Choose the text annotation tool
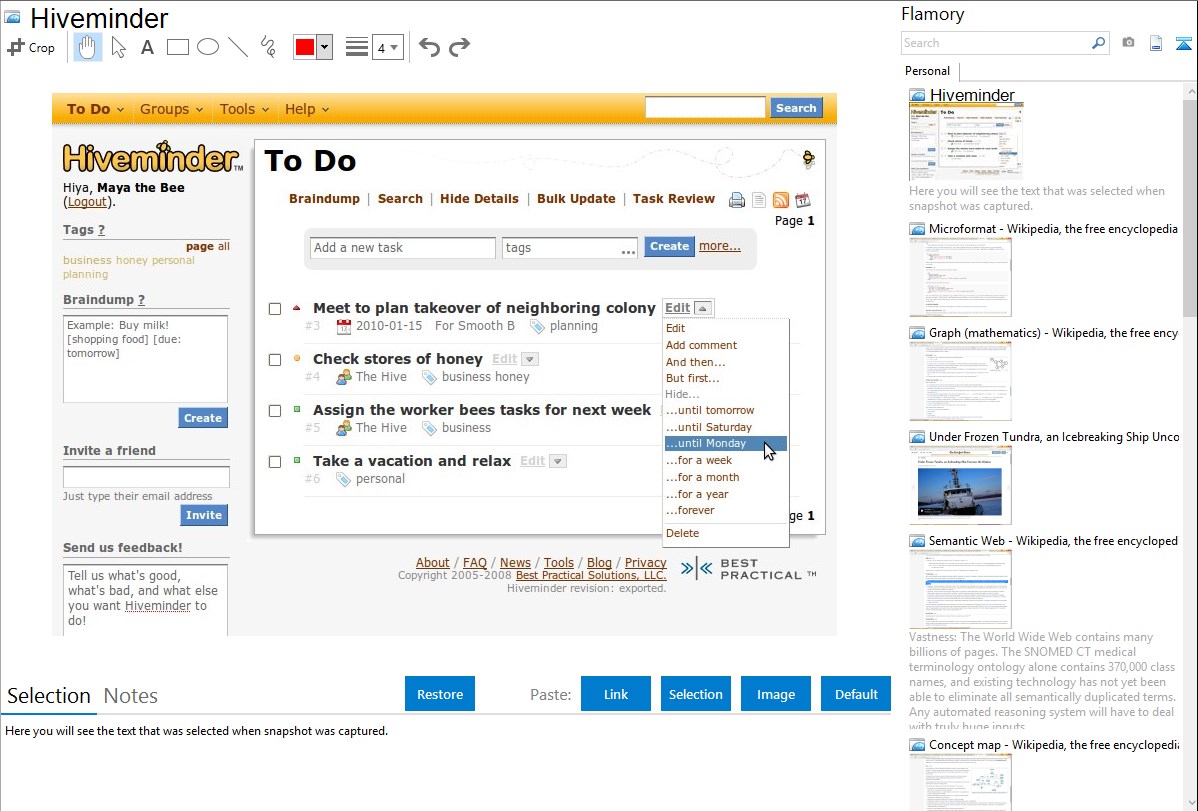Viewport: 1198px width, 811px height. (x=147, y=47)
